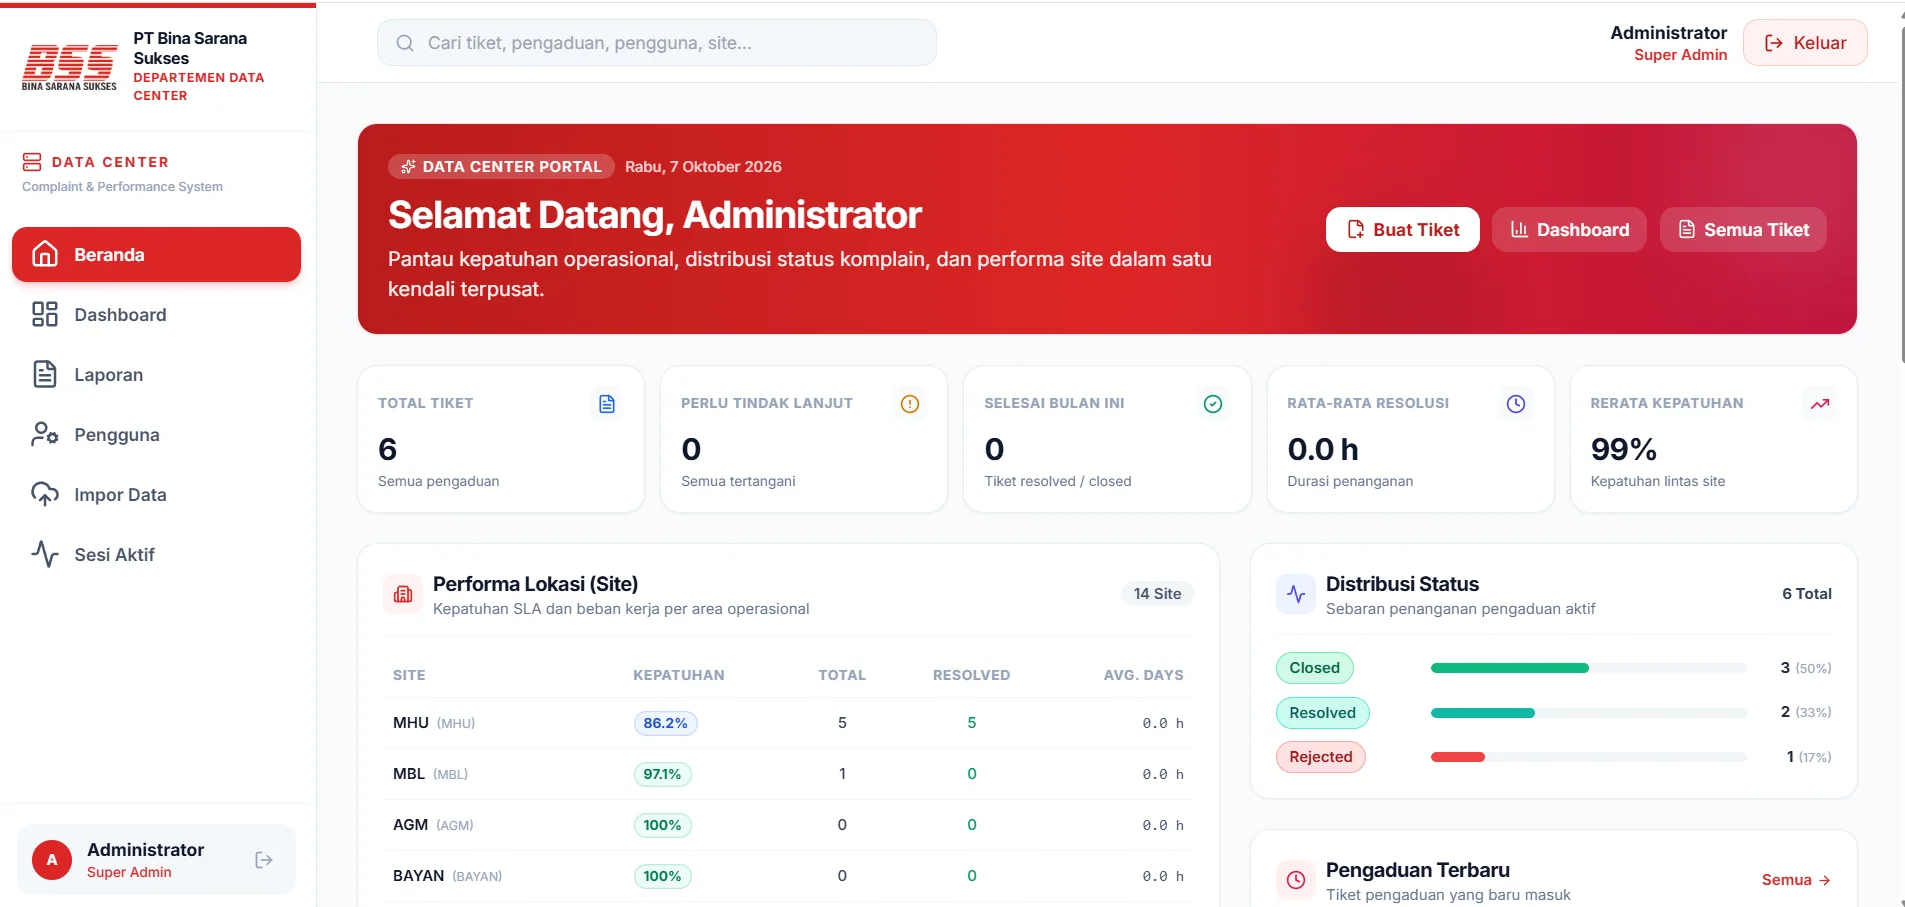Click the Rejected status badge
This screenshot has width=1905, height=907.
pyautogui.click(x=1320, y=757)
